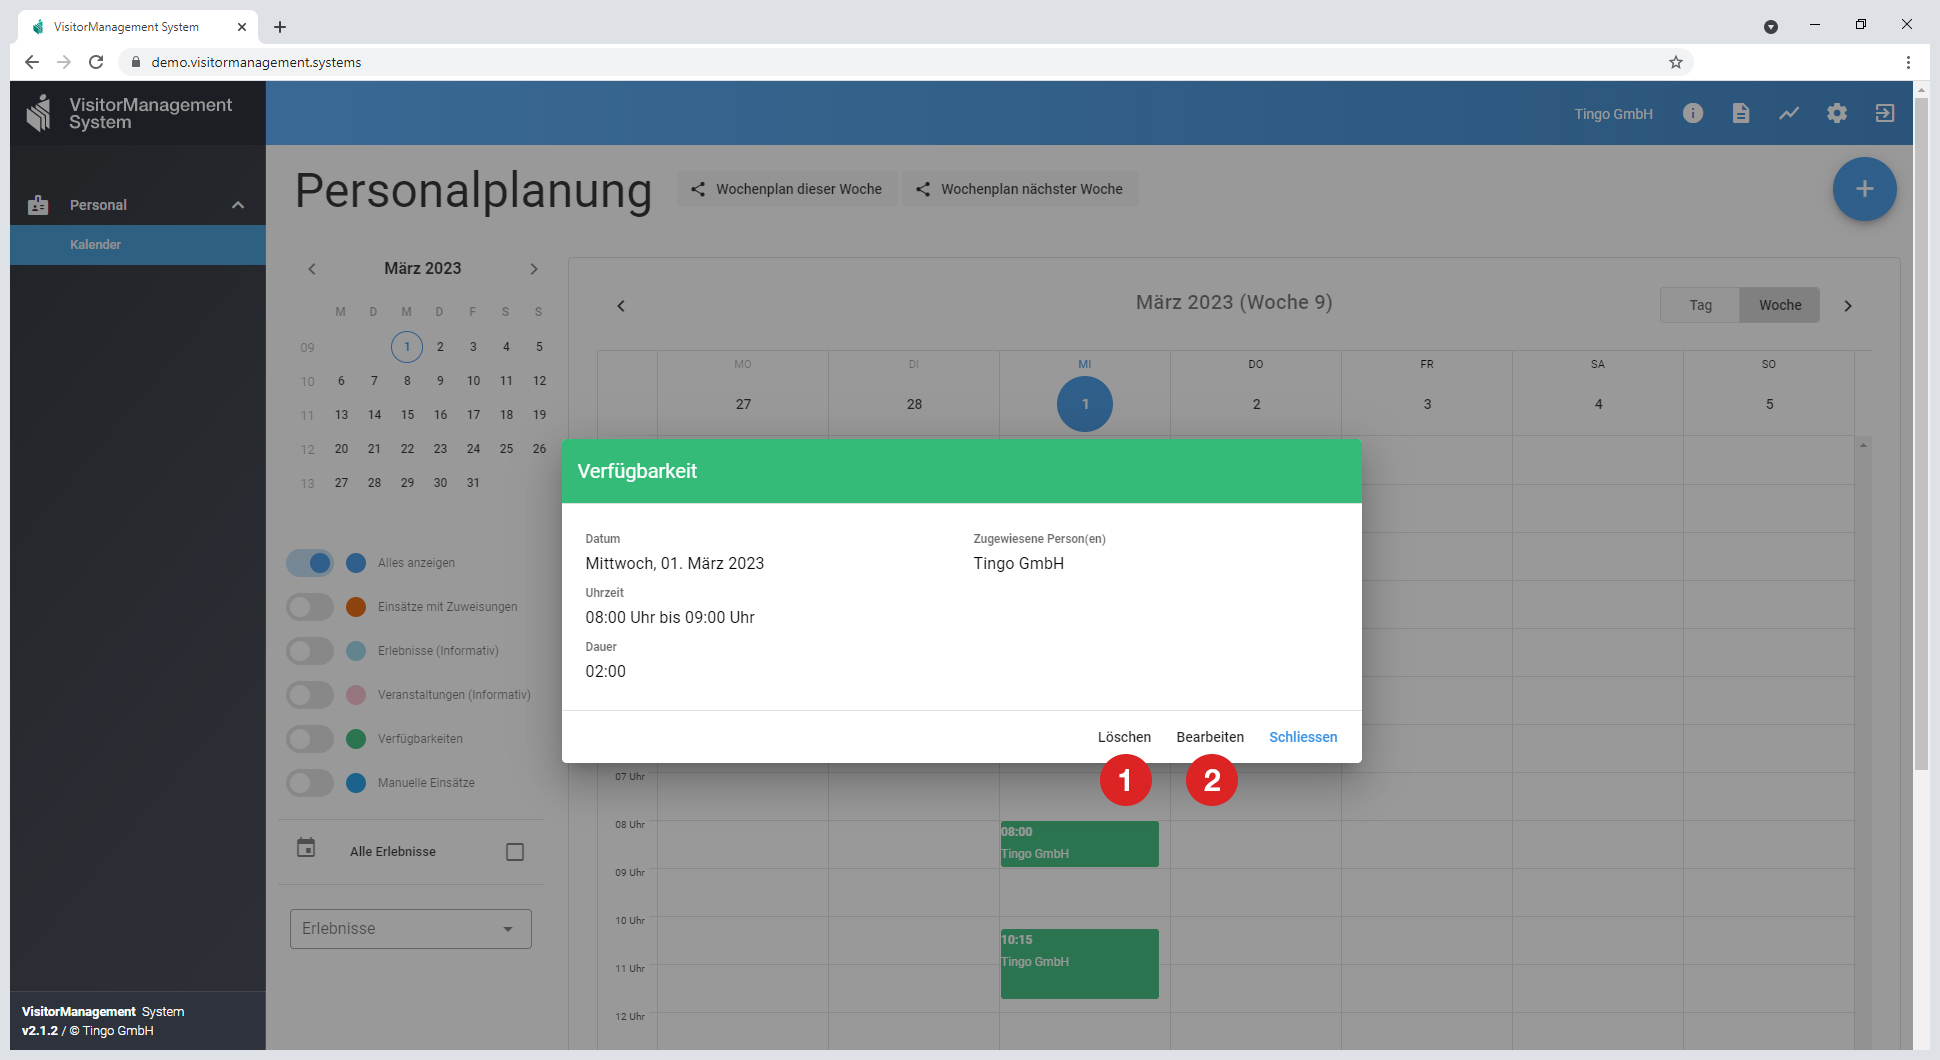This screenshot has width=1940, height=1060.
Task: Open the document icon in top bar
Action: coord(1740,113)
